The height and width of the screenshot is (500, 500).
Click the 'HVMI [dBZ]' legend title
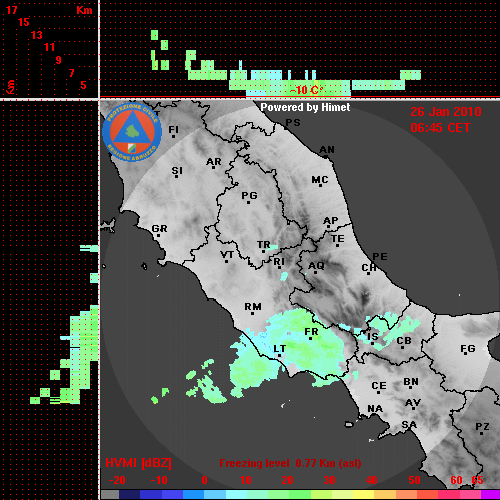pyautogui.click(x=138, y=463)
